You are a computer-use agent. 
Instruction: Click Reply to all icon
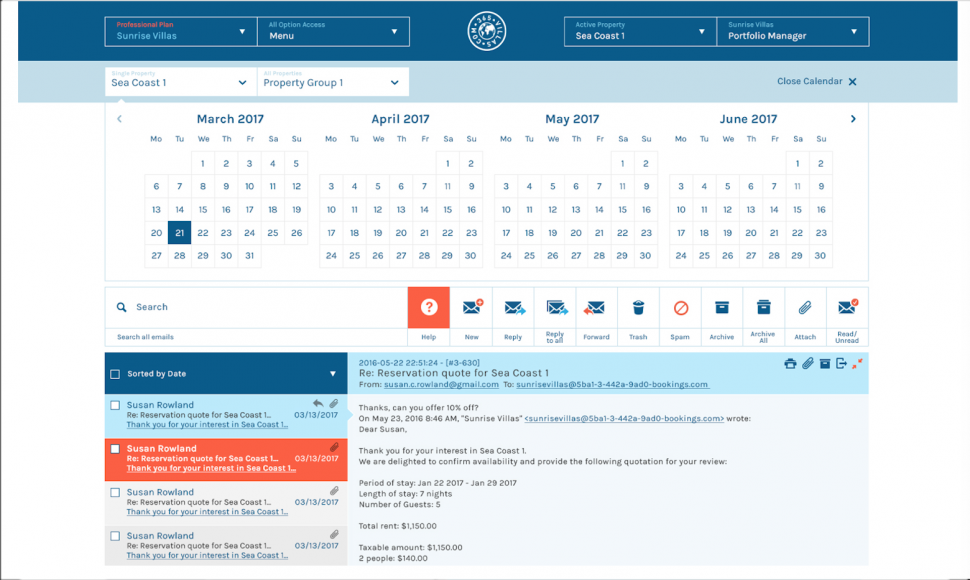pos(556,307)
